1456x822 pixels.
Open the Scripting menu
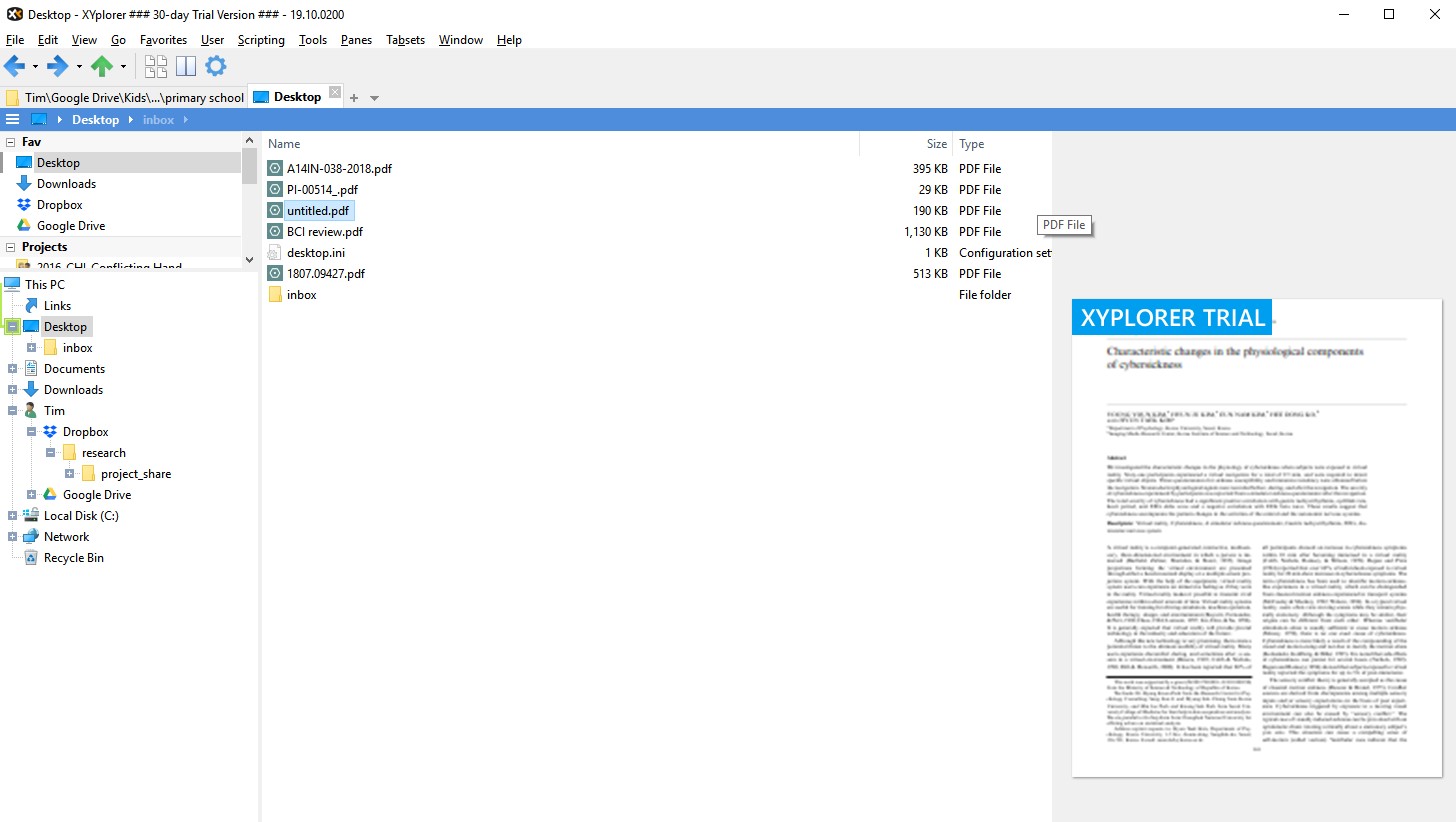[260, 40]
